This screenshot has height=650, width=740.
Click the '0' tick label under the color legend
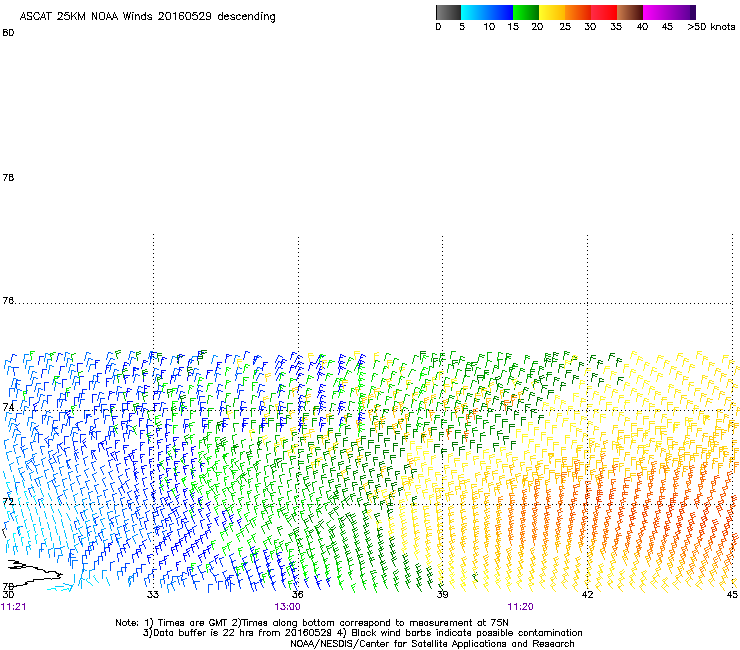click(x=438, y=27)
